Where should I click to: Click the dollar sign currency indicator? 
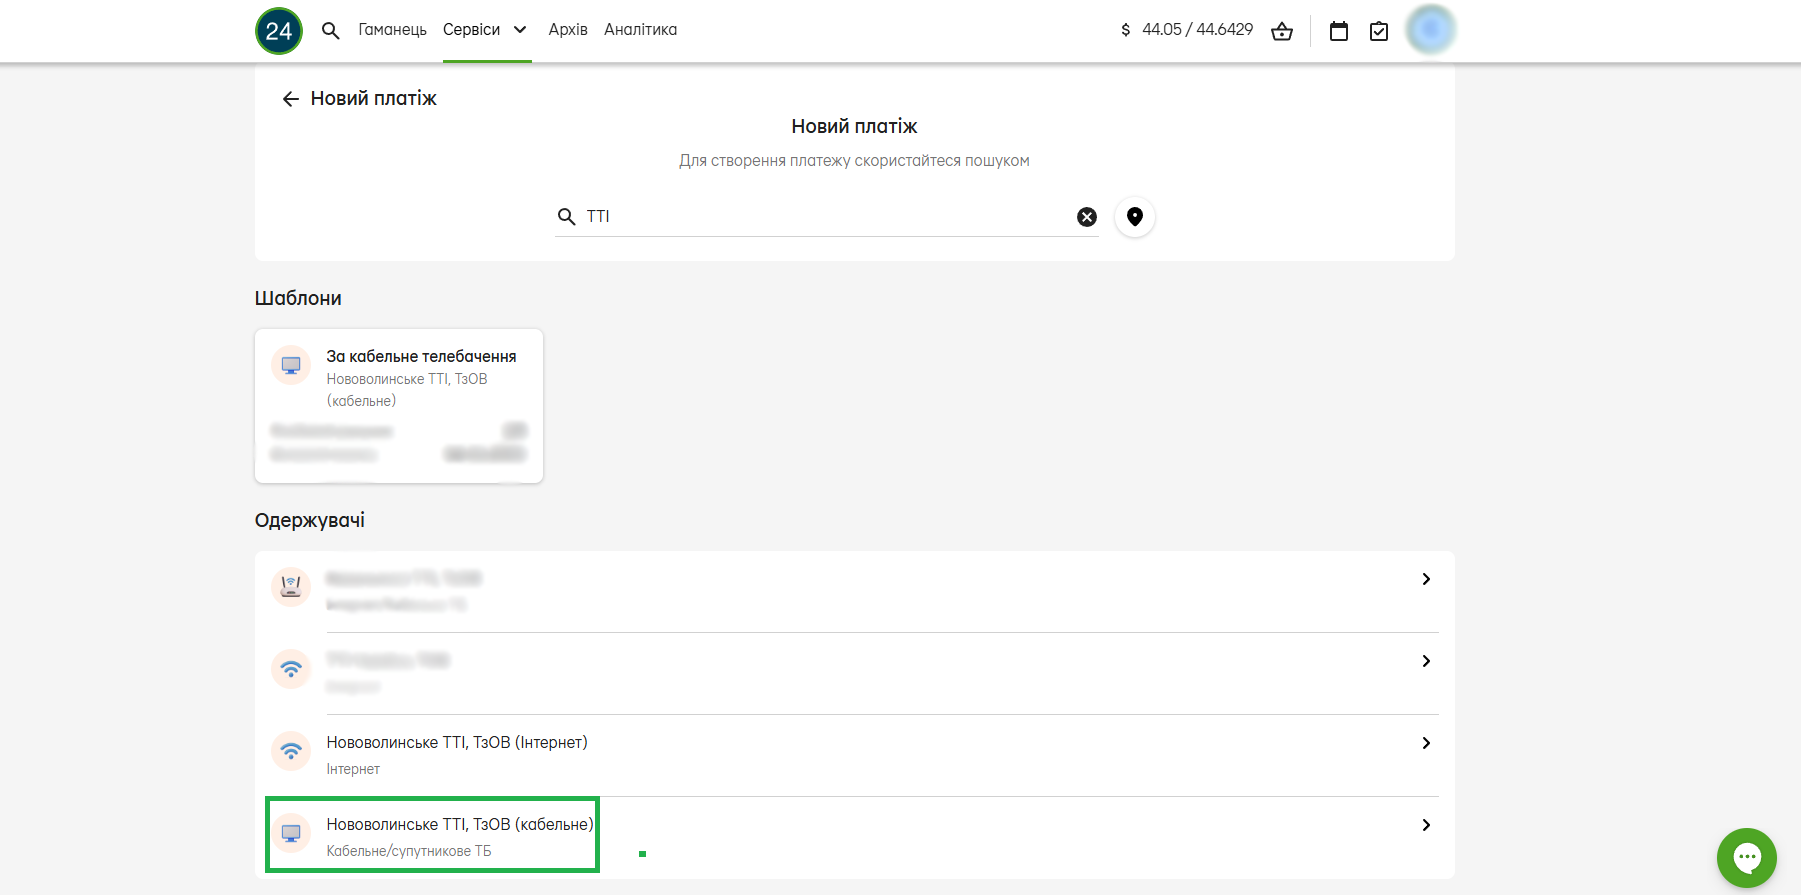(x=1126, y=30)
